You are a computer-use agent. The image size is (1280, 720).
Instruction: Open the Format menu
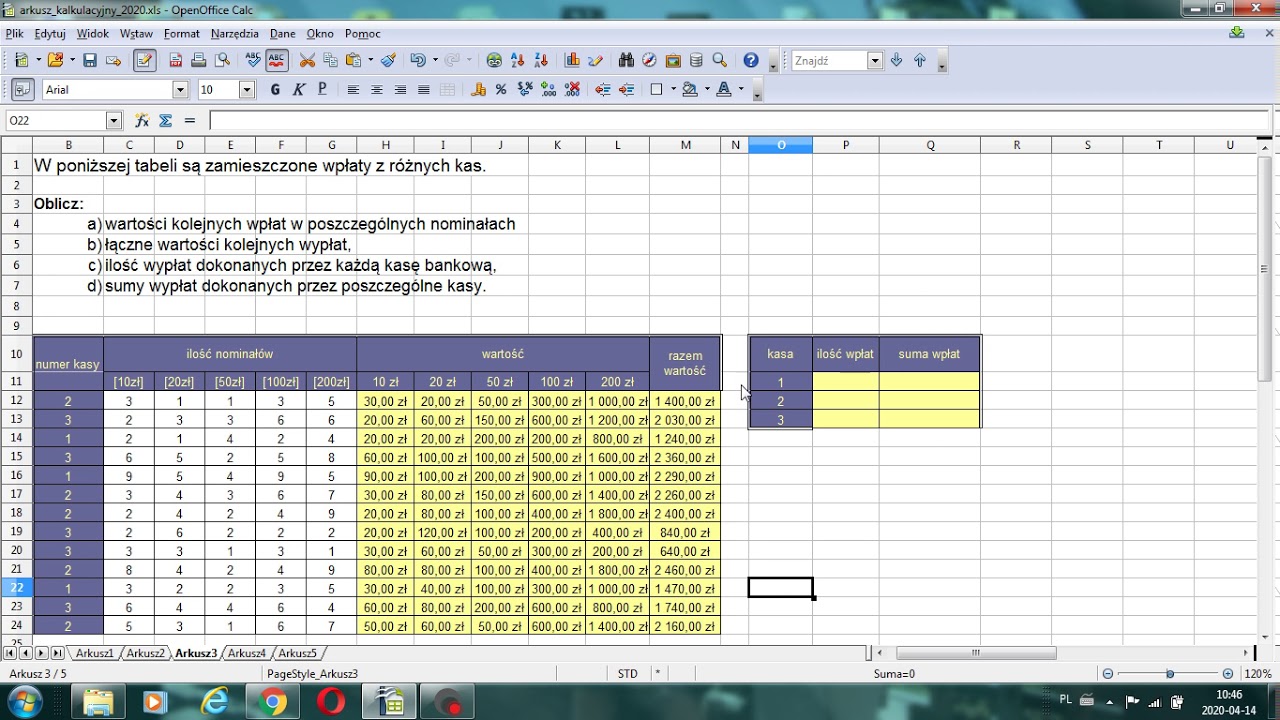tap(182, 34)
